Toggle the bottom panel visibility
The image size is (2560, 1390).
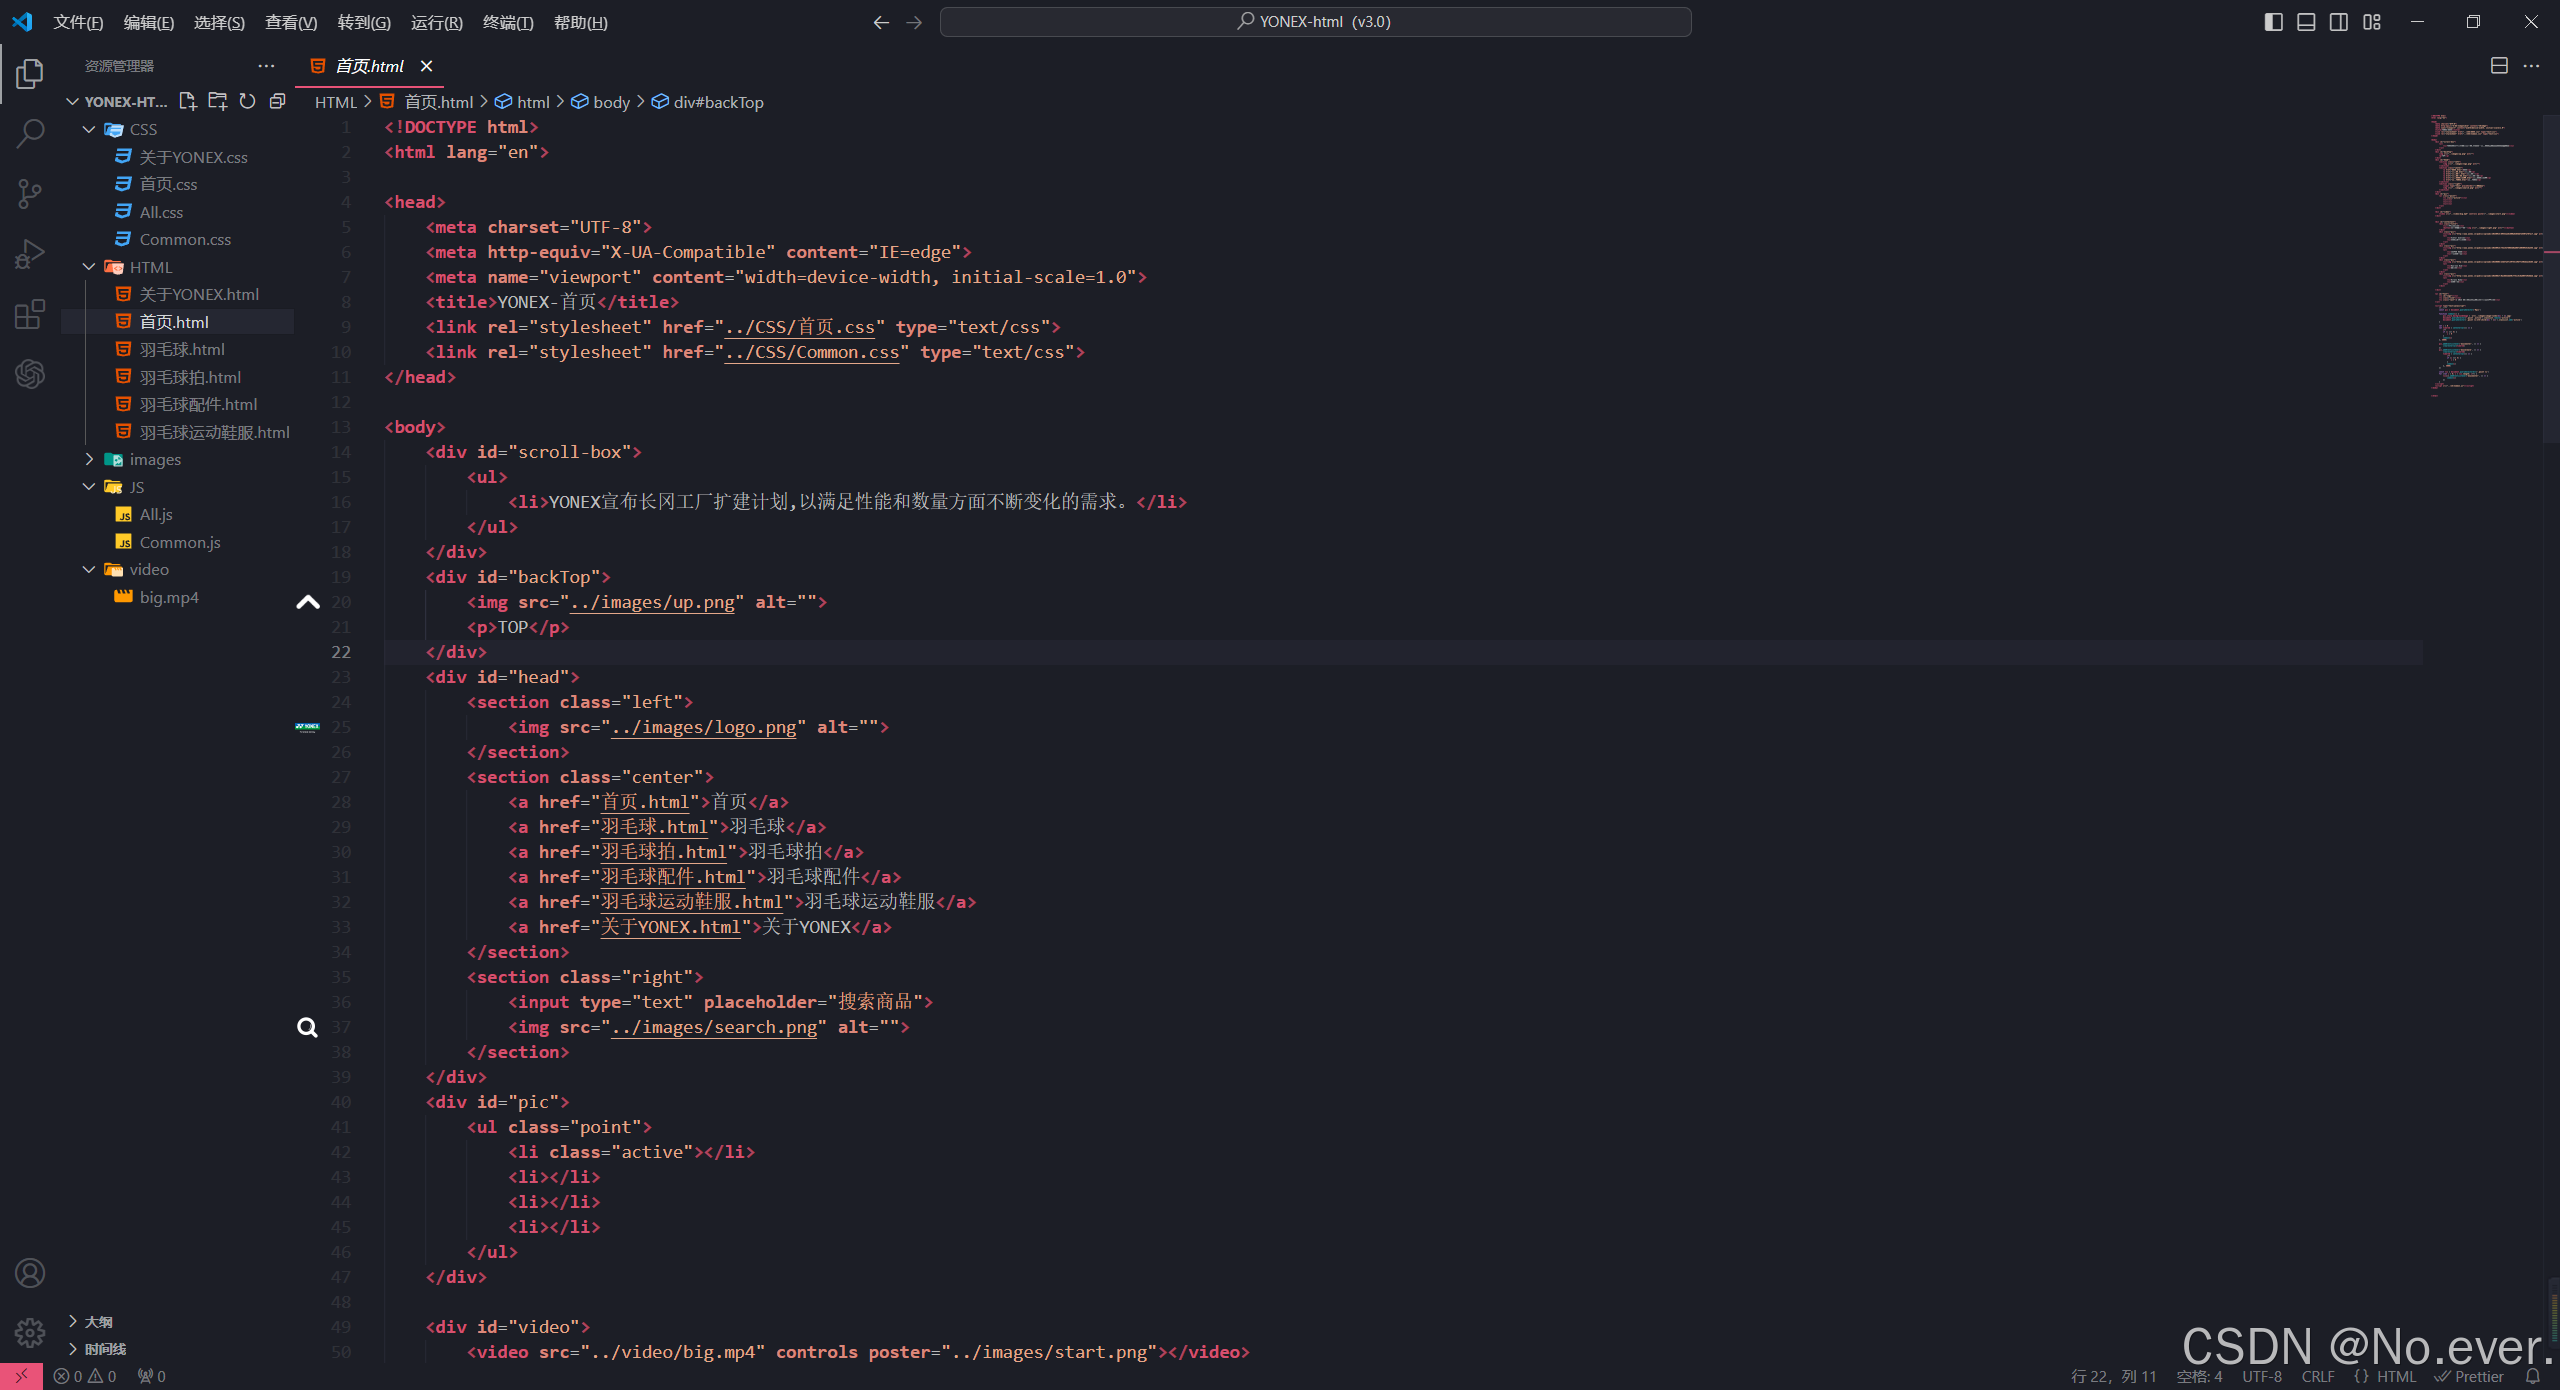point(2306,22)
